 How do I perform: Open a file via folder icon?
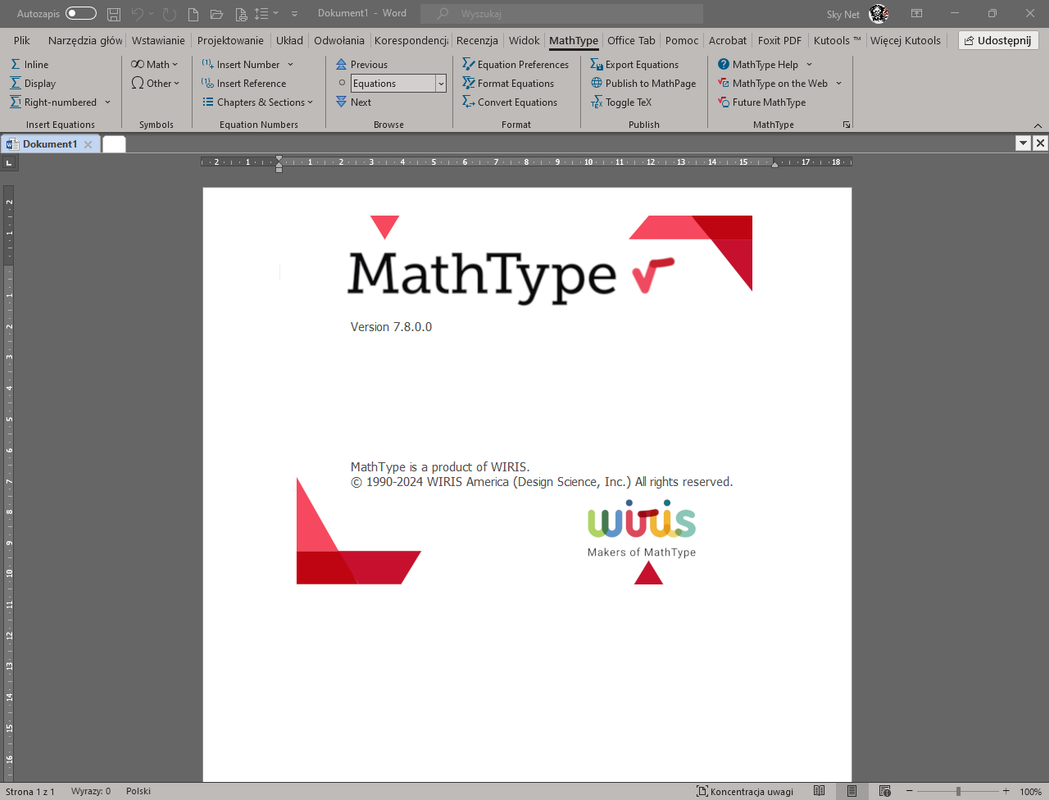216,14
